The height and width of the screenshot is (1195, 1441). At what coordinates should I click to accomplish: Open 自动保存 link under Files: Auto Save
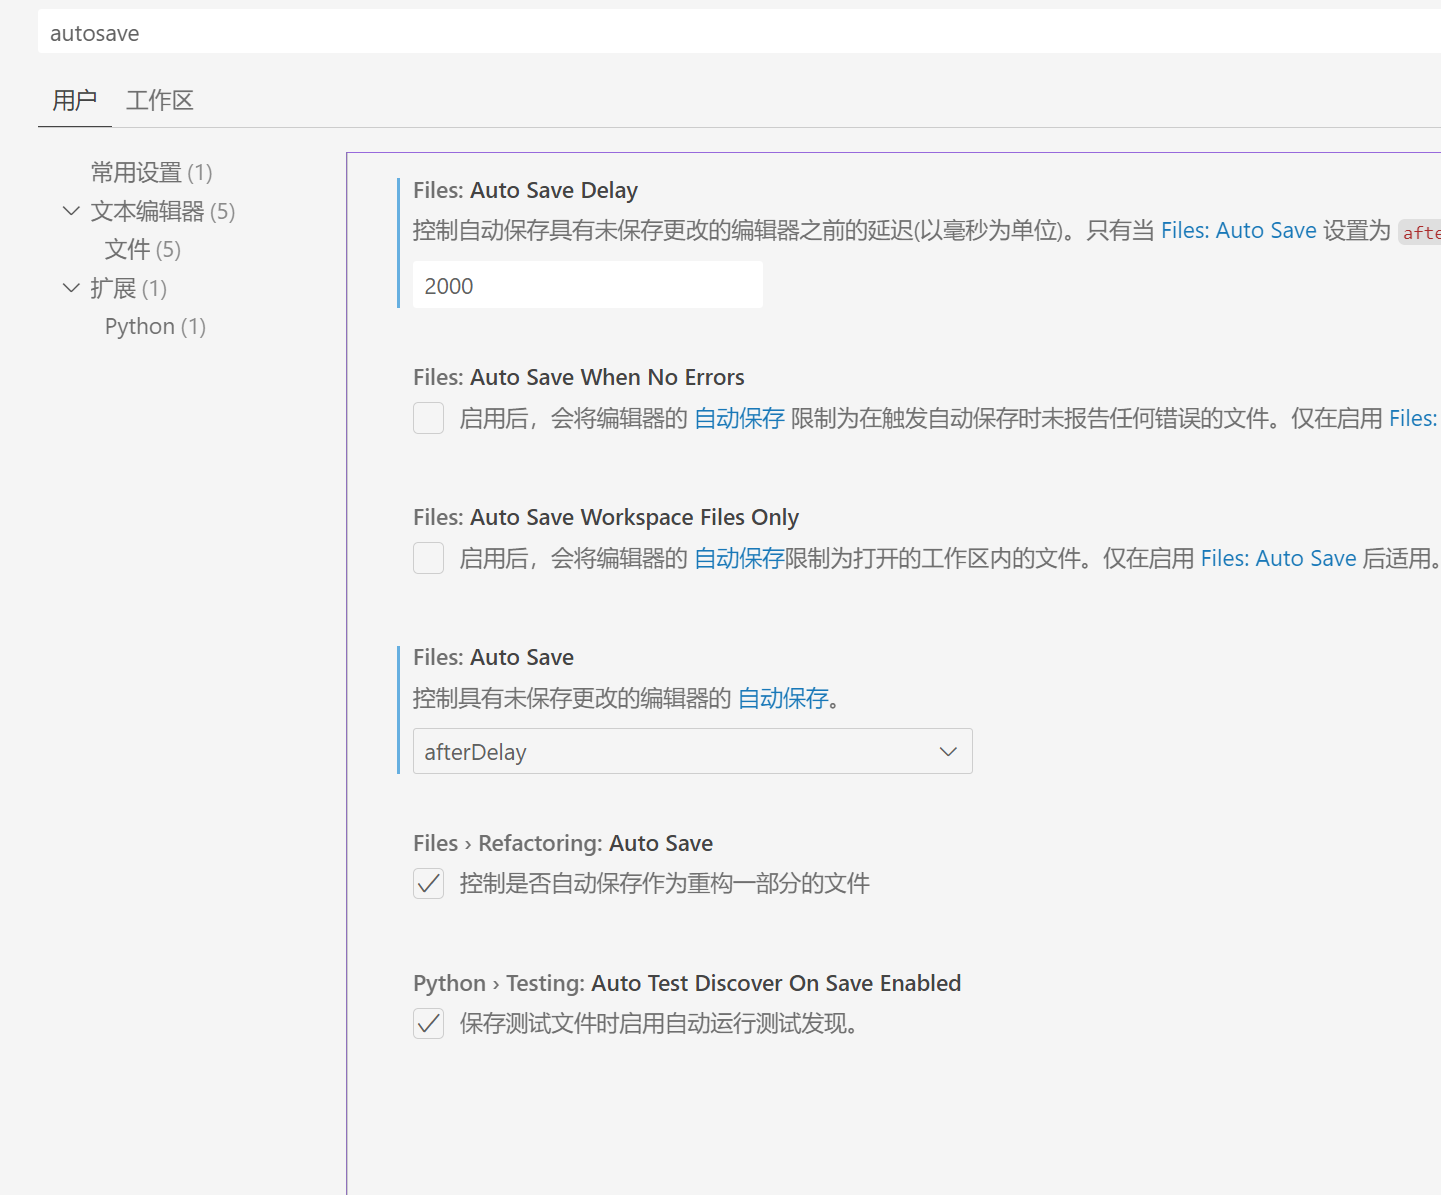click(784, 698)
